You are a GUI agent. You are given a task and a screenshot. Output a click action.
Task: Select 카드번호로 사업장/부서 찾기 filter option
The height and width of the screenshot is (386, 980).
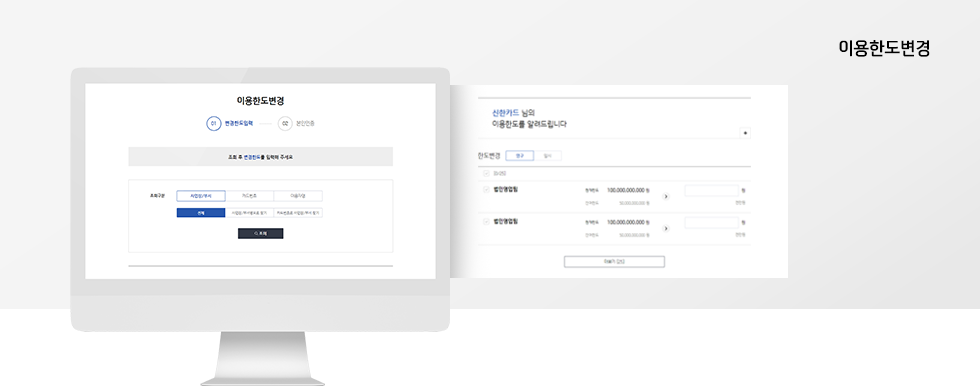(298, 213)
